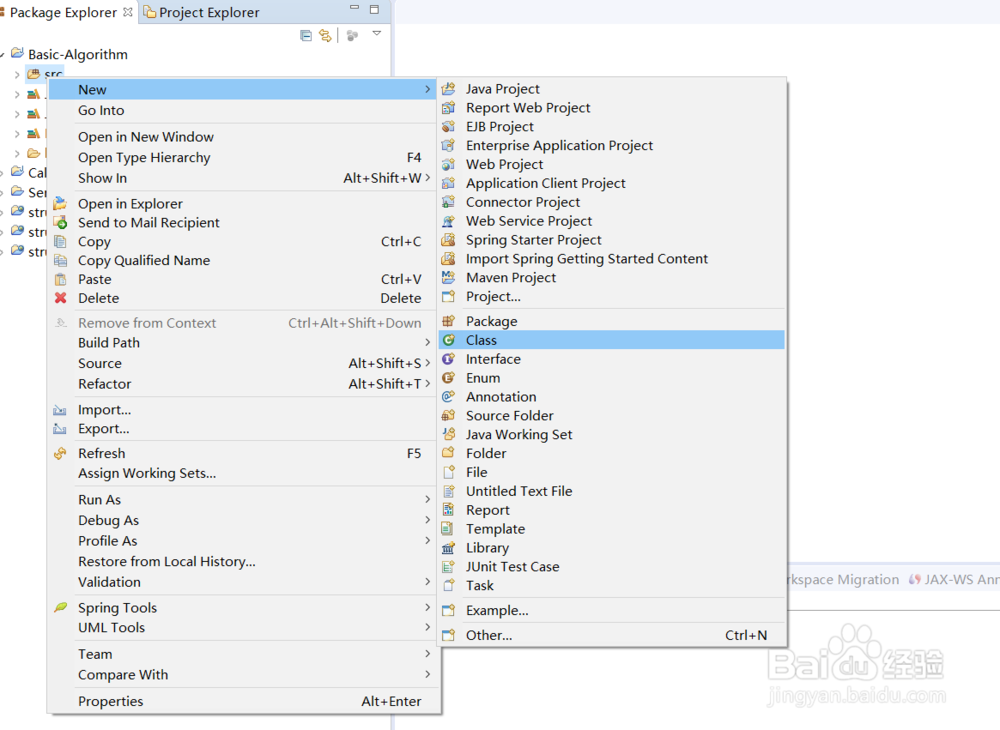
Task: Click the Refresh icon in context menu
Action: pyautogui.click(x=61, y=453)
